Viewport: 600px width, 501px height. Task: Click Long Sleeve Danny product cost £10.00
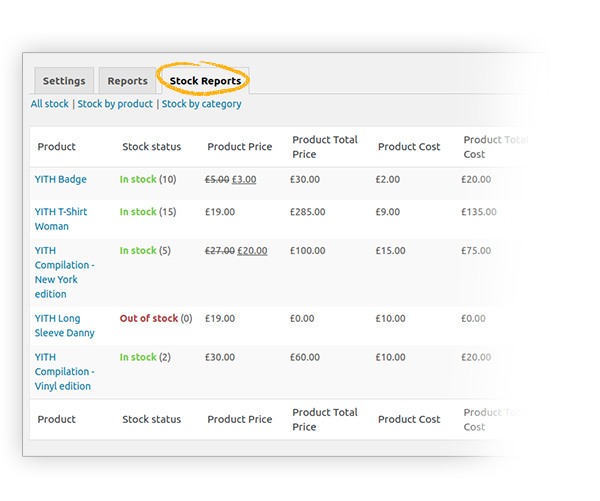coord(390,318)
